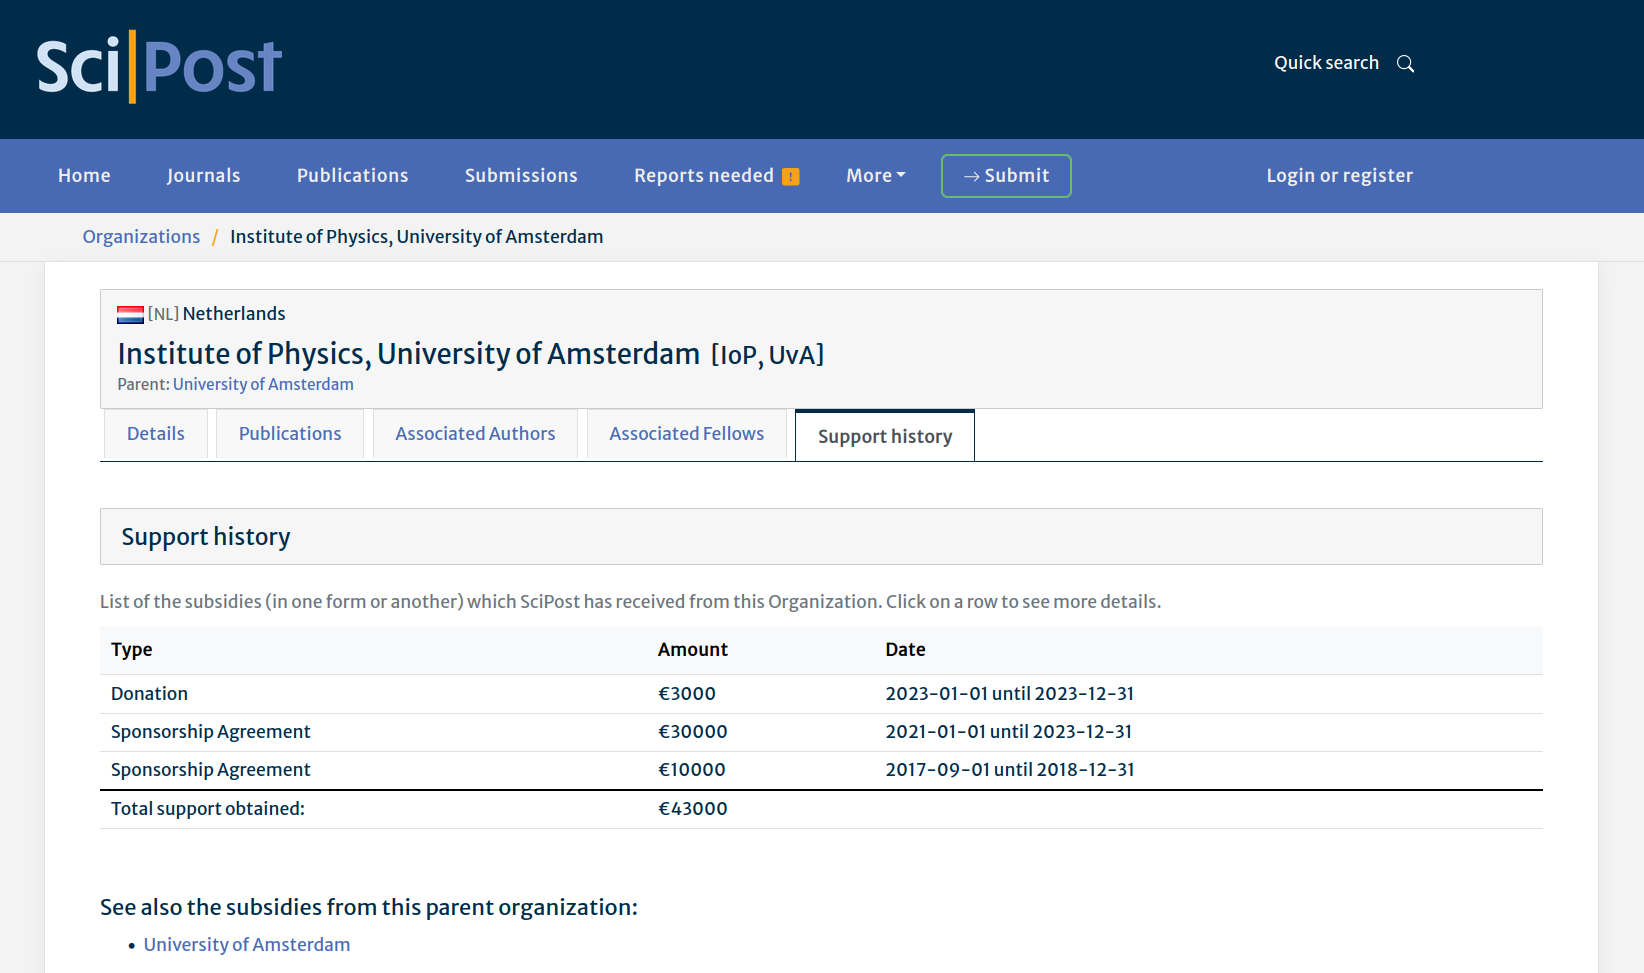The width and height of the screenshot is (1644, 973).
Task: Expand the More dropdown menu
Action: click(x=875, y=176)
